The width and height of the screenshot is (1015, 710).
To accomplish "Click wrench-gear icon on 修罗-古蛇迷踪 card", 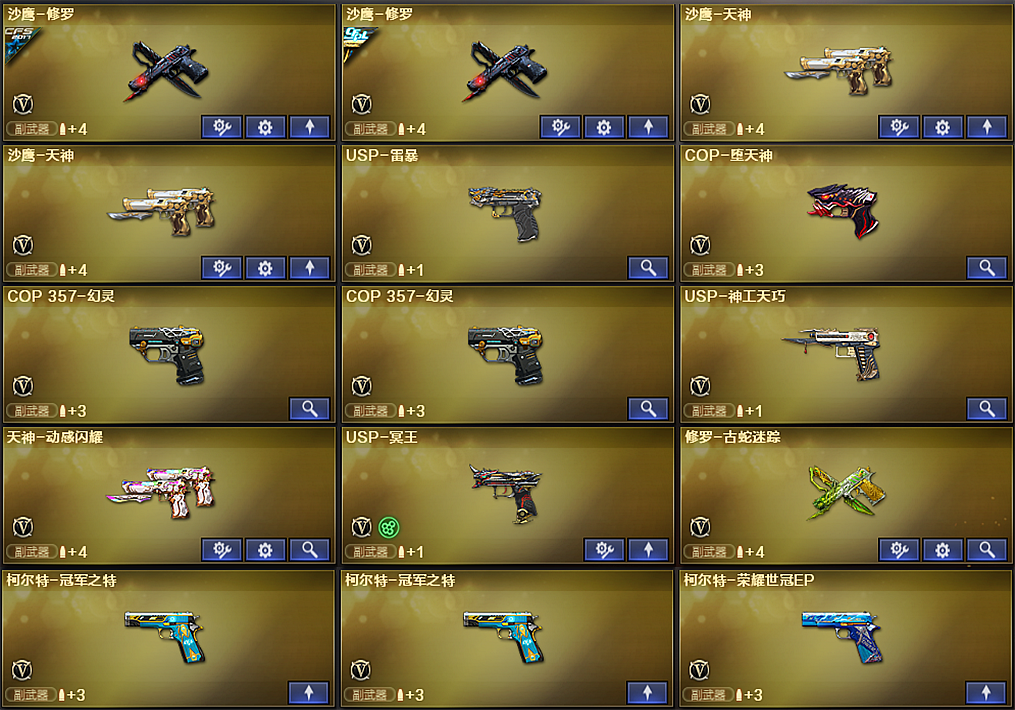I will (898, 550).
